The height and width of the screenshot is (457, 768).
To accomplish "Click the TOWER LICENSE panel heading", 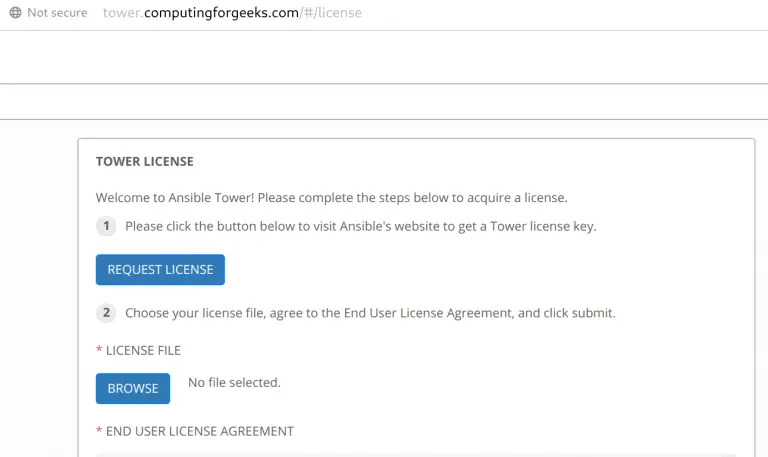I will [x=144, y=161].
